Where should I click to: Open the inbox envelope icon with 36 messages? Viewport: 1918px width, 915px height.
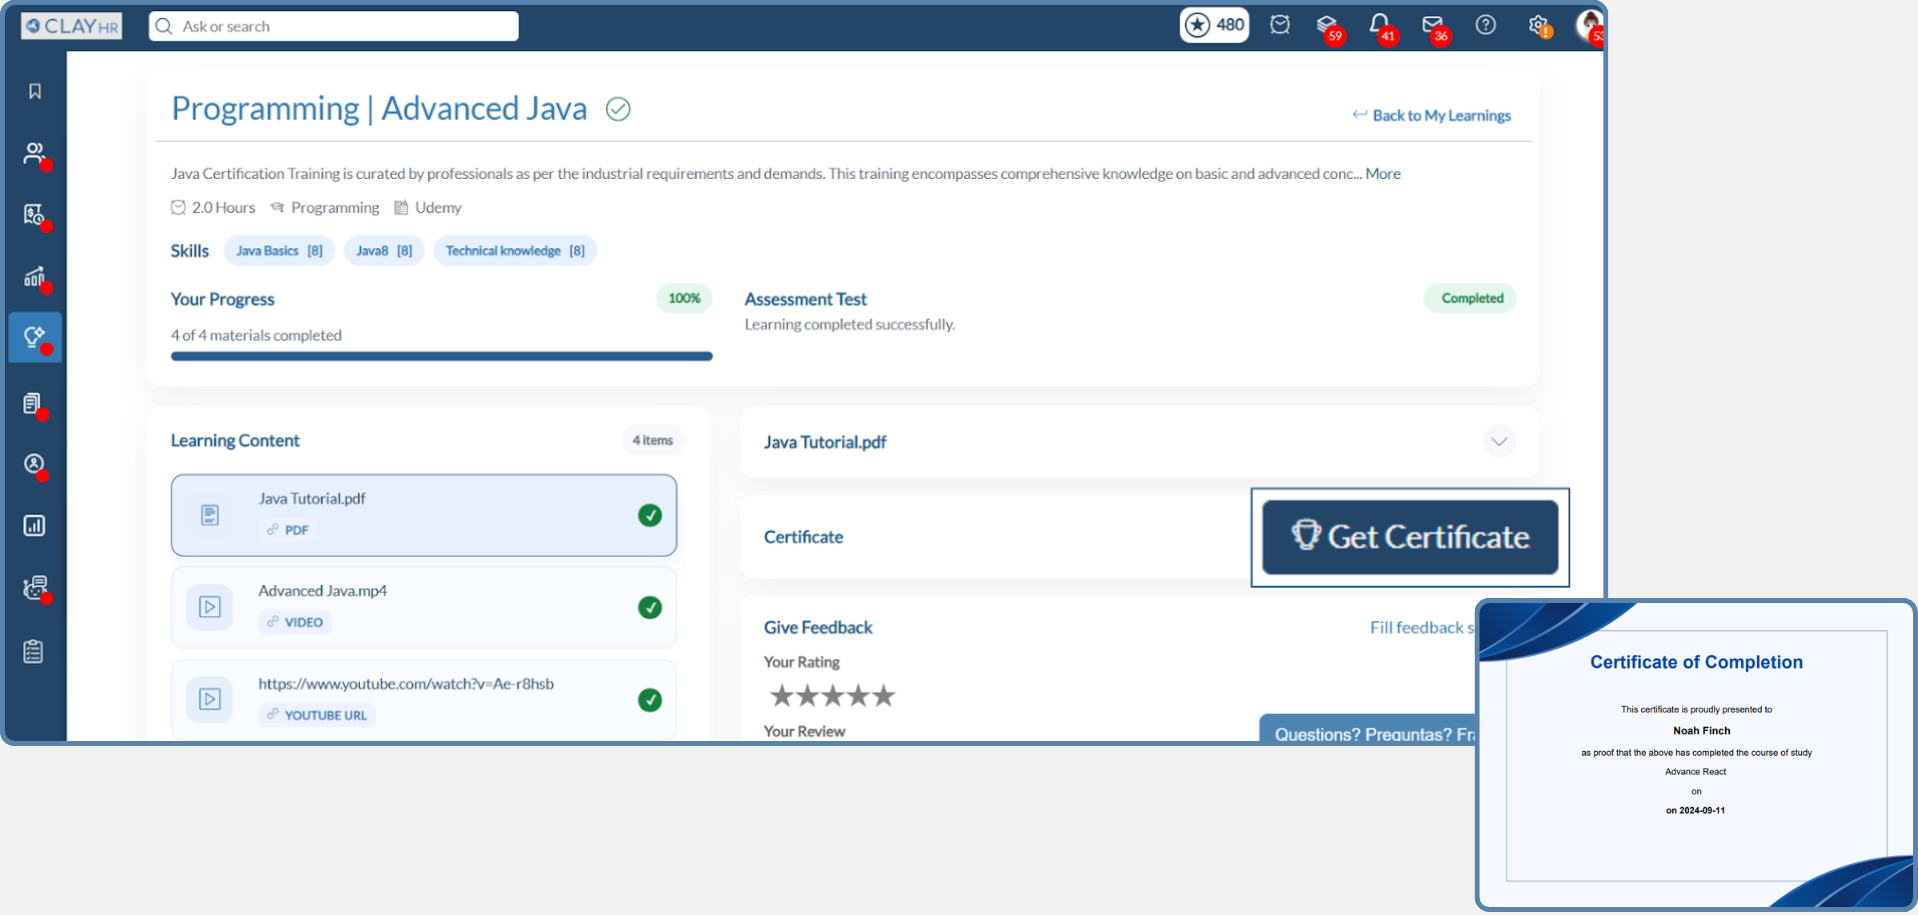click(1433, 24)
